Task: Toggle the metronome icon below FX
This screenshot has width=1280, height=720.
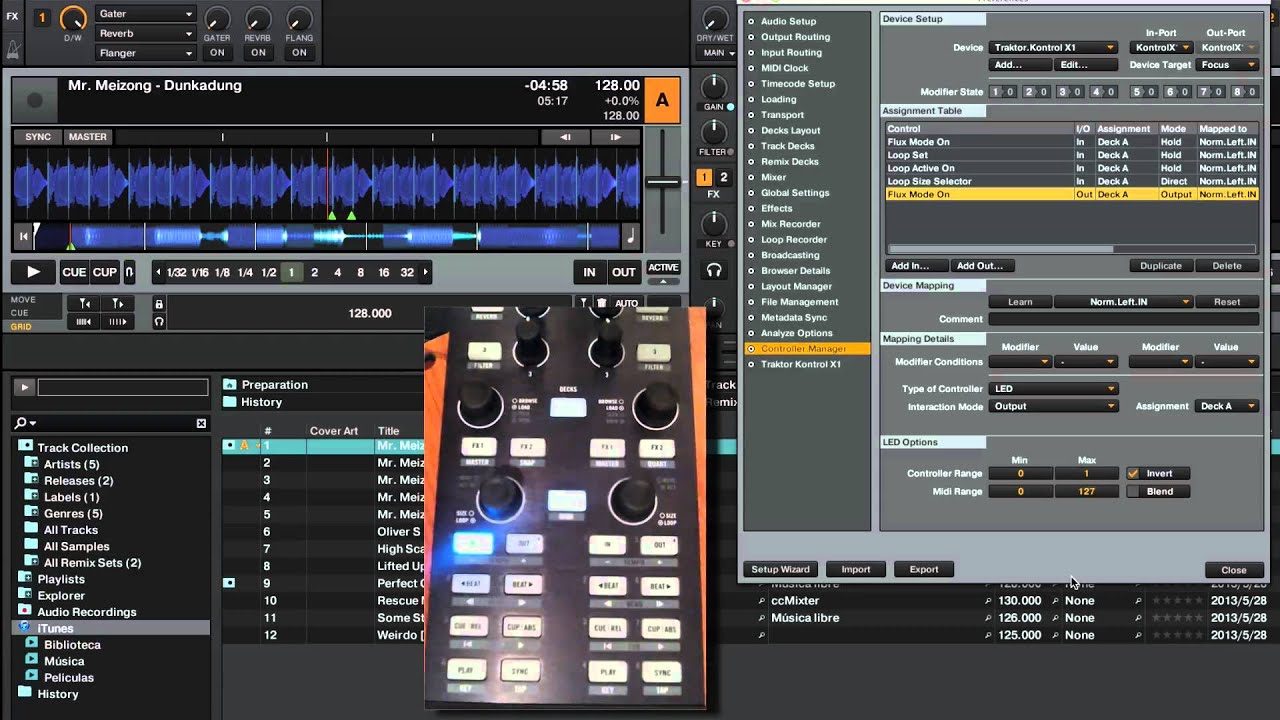Action: (12, 48)
